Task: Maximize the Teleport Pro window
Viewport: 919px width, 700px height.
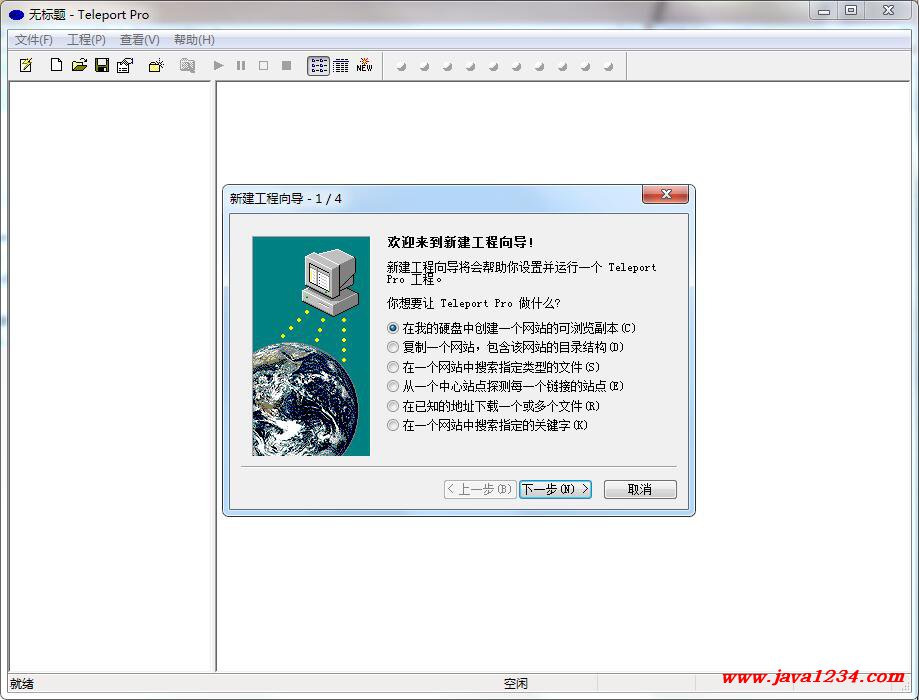Action: [x=851, y=11]
